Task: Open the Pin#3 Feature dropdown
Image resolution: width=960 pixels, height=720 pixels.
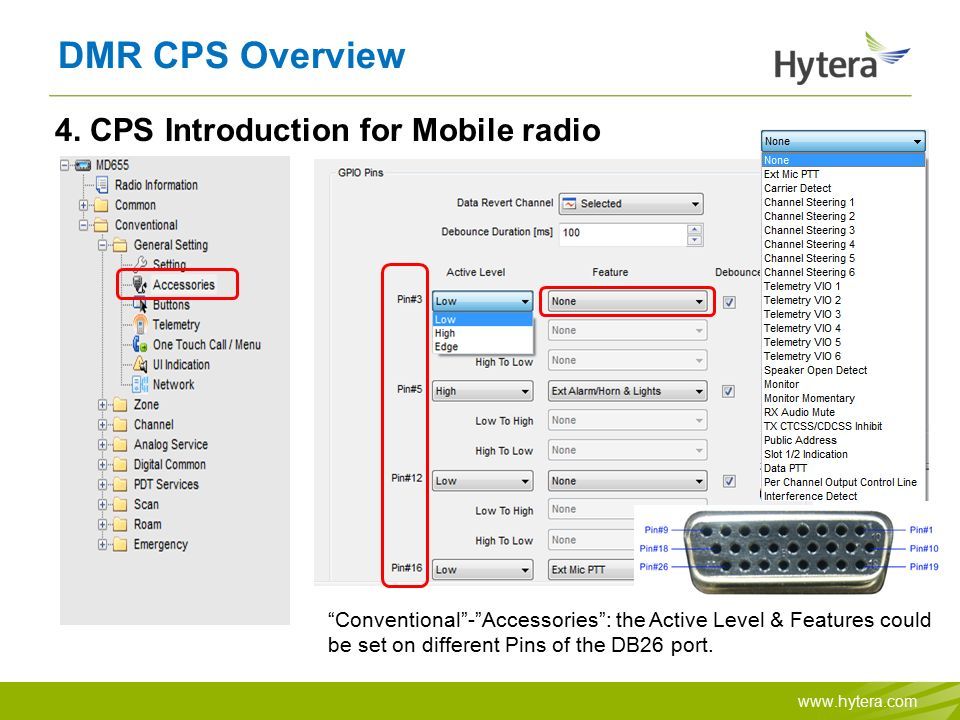Action: 627,301
